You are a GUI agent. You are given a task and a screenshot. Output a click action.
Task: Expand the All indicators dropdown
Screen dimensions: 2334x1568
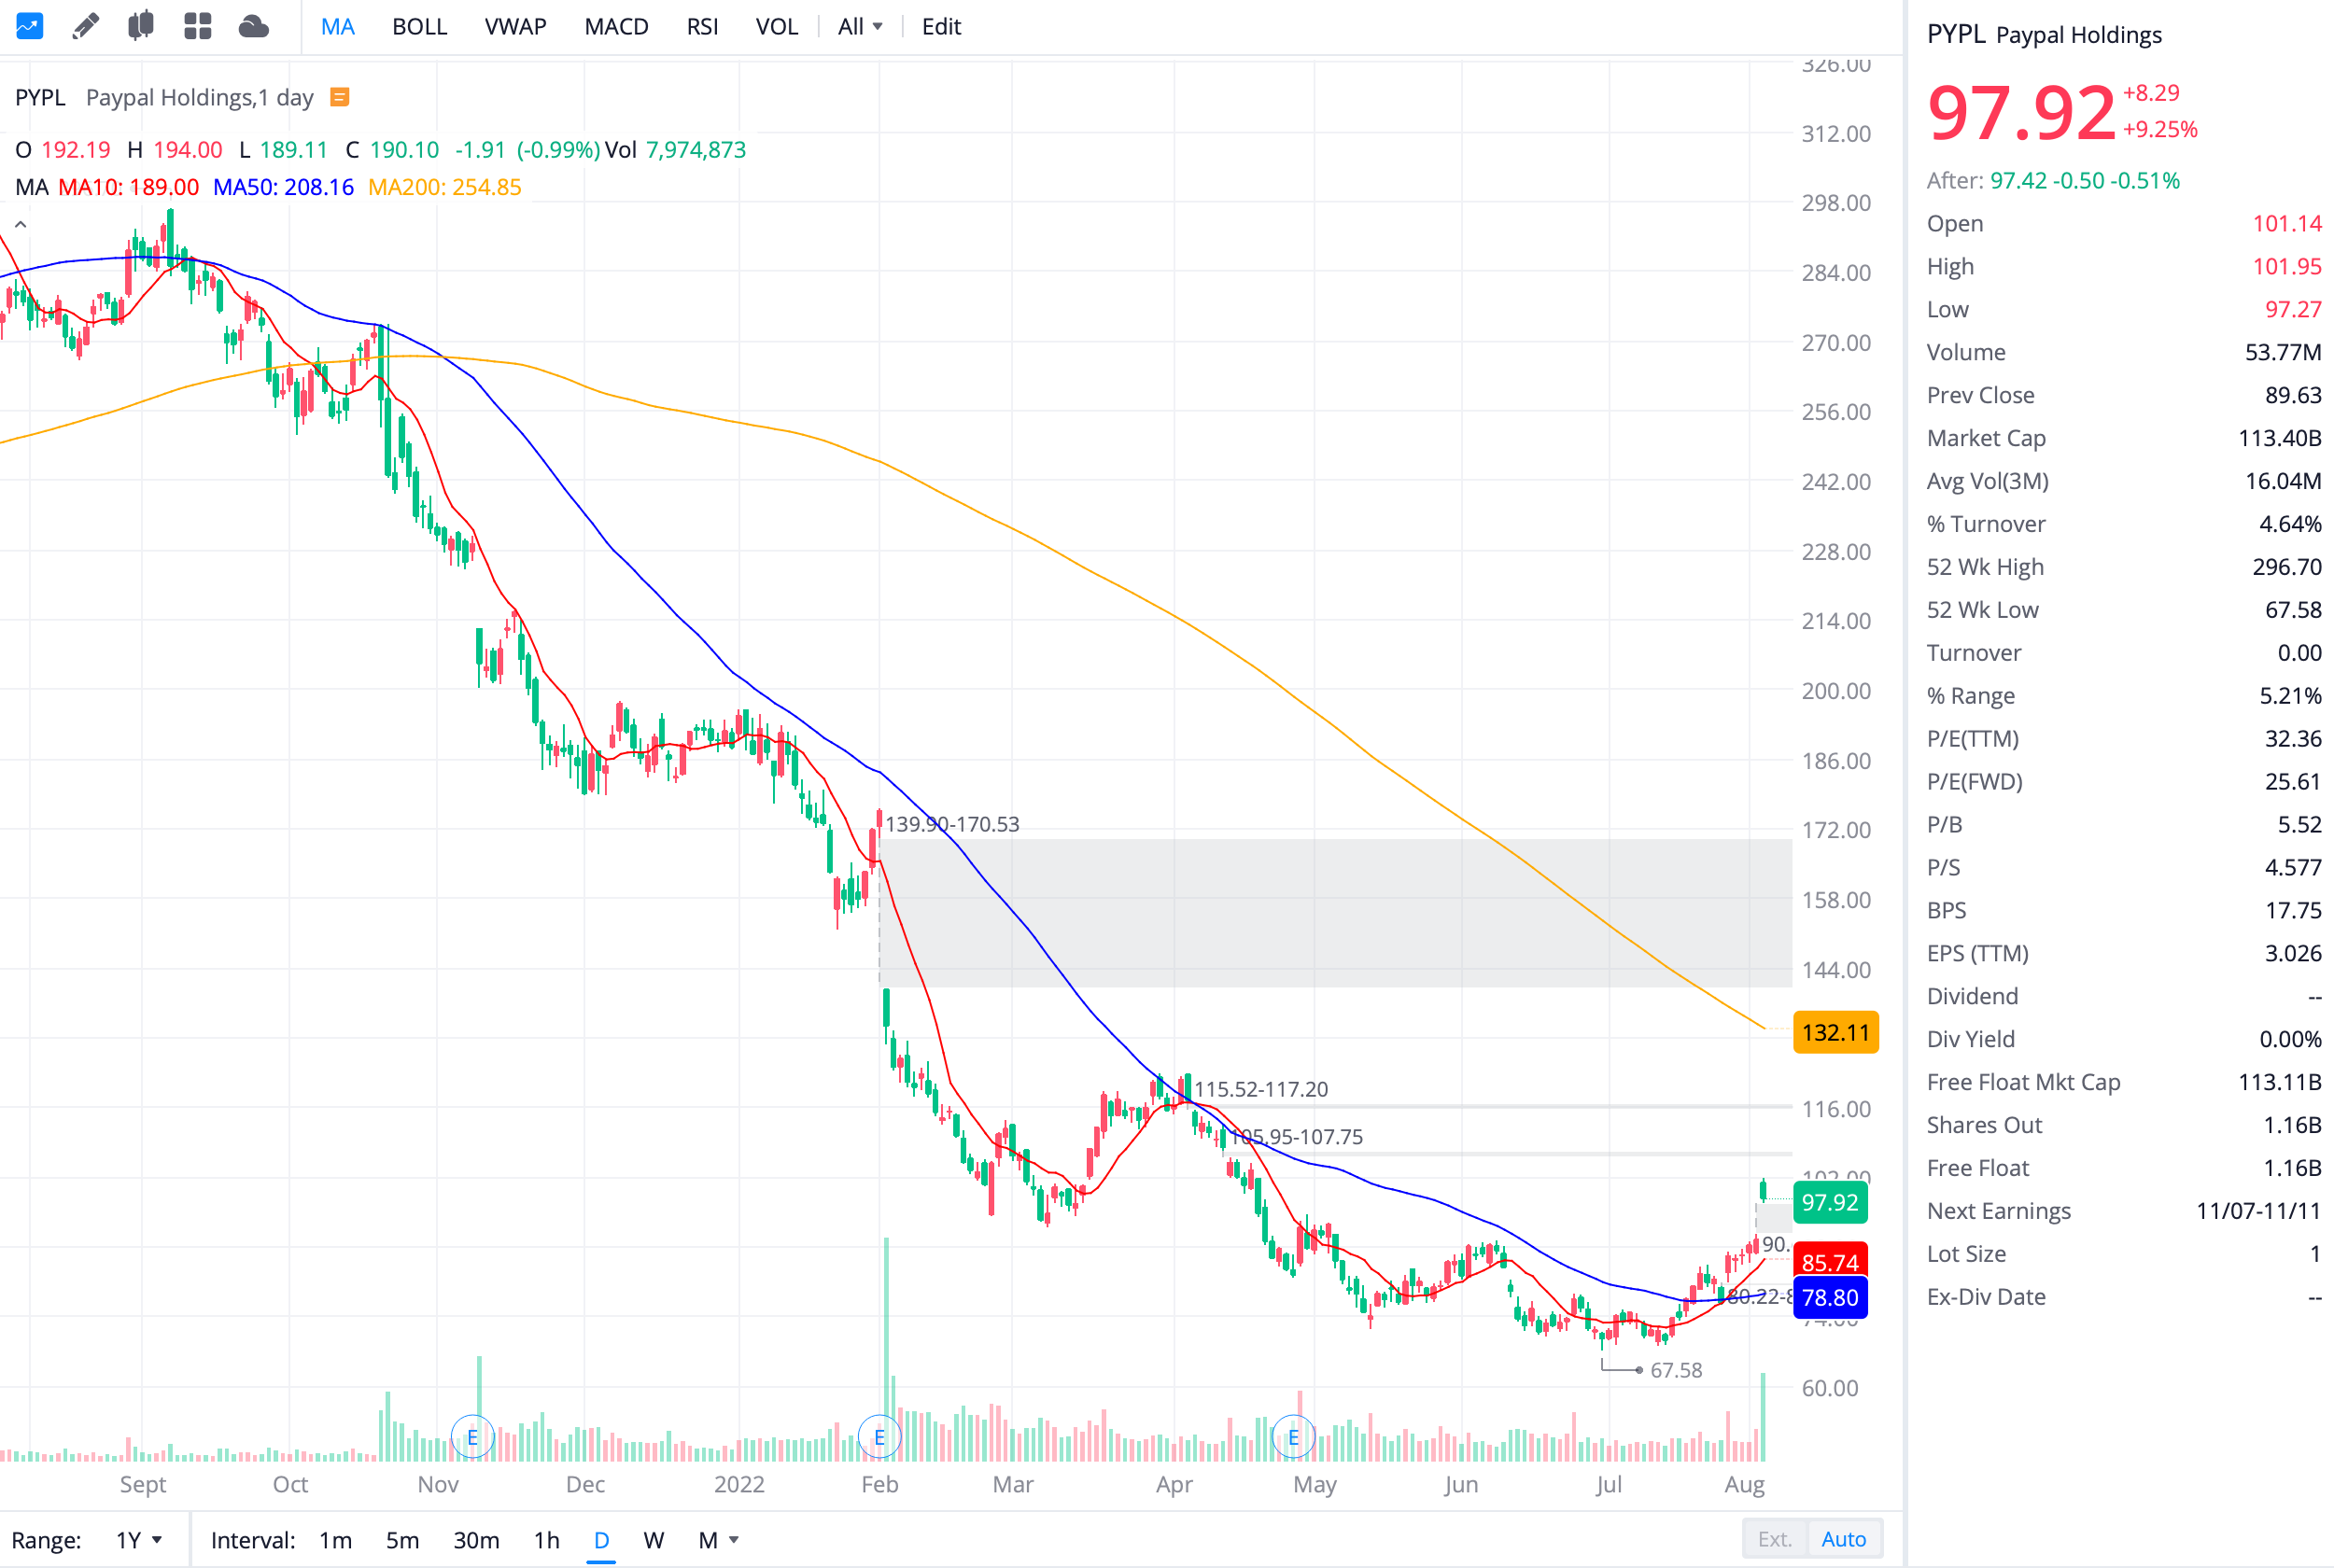tap(860, 27)
